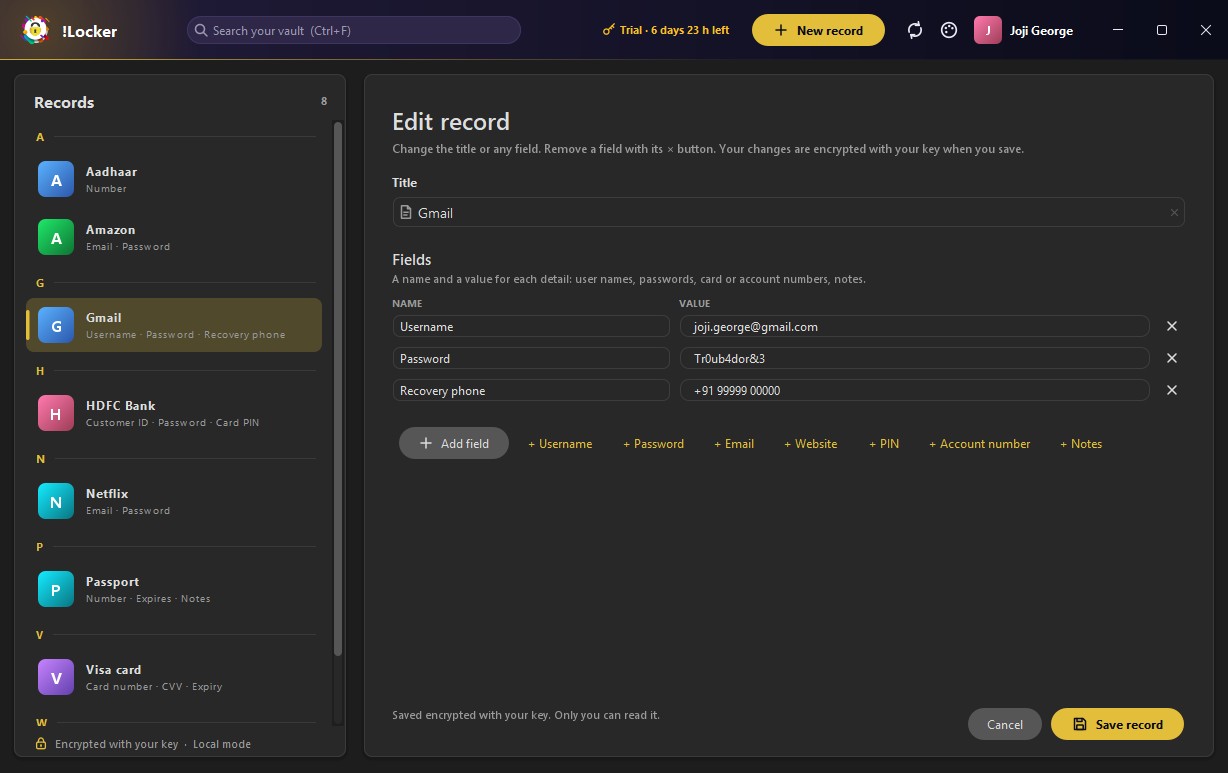Open the HDFC Bank record
This screenshot has height=773, width=1228.
pos(174,414)
